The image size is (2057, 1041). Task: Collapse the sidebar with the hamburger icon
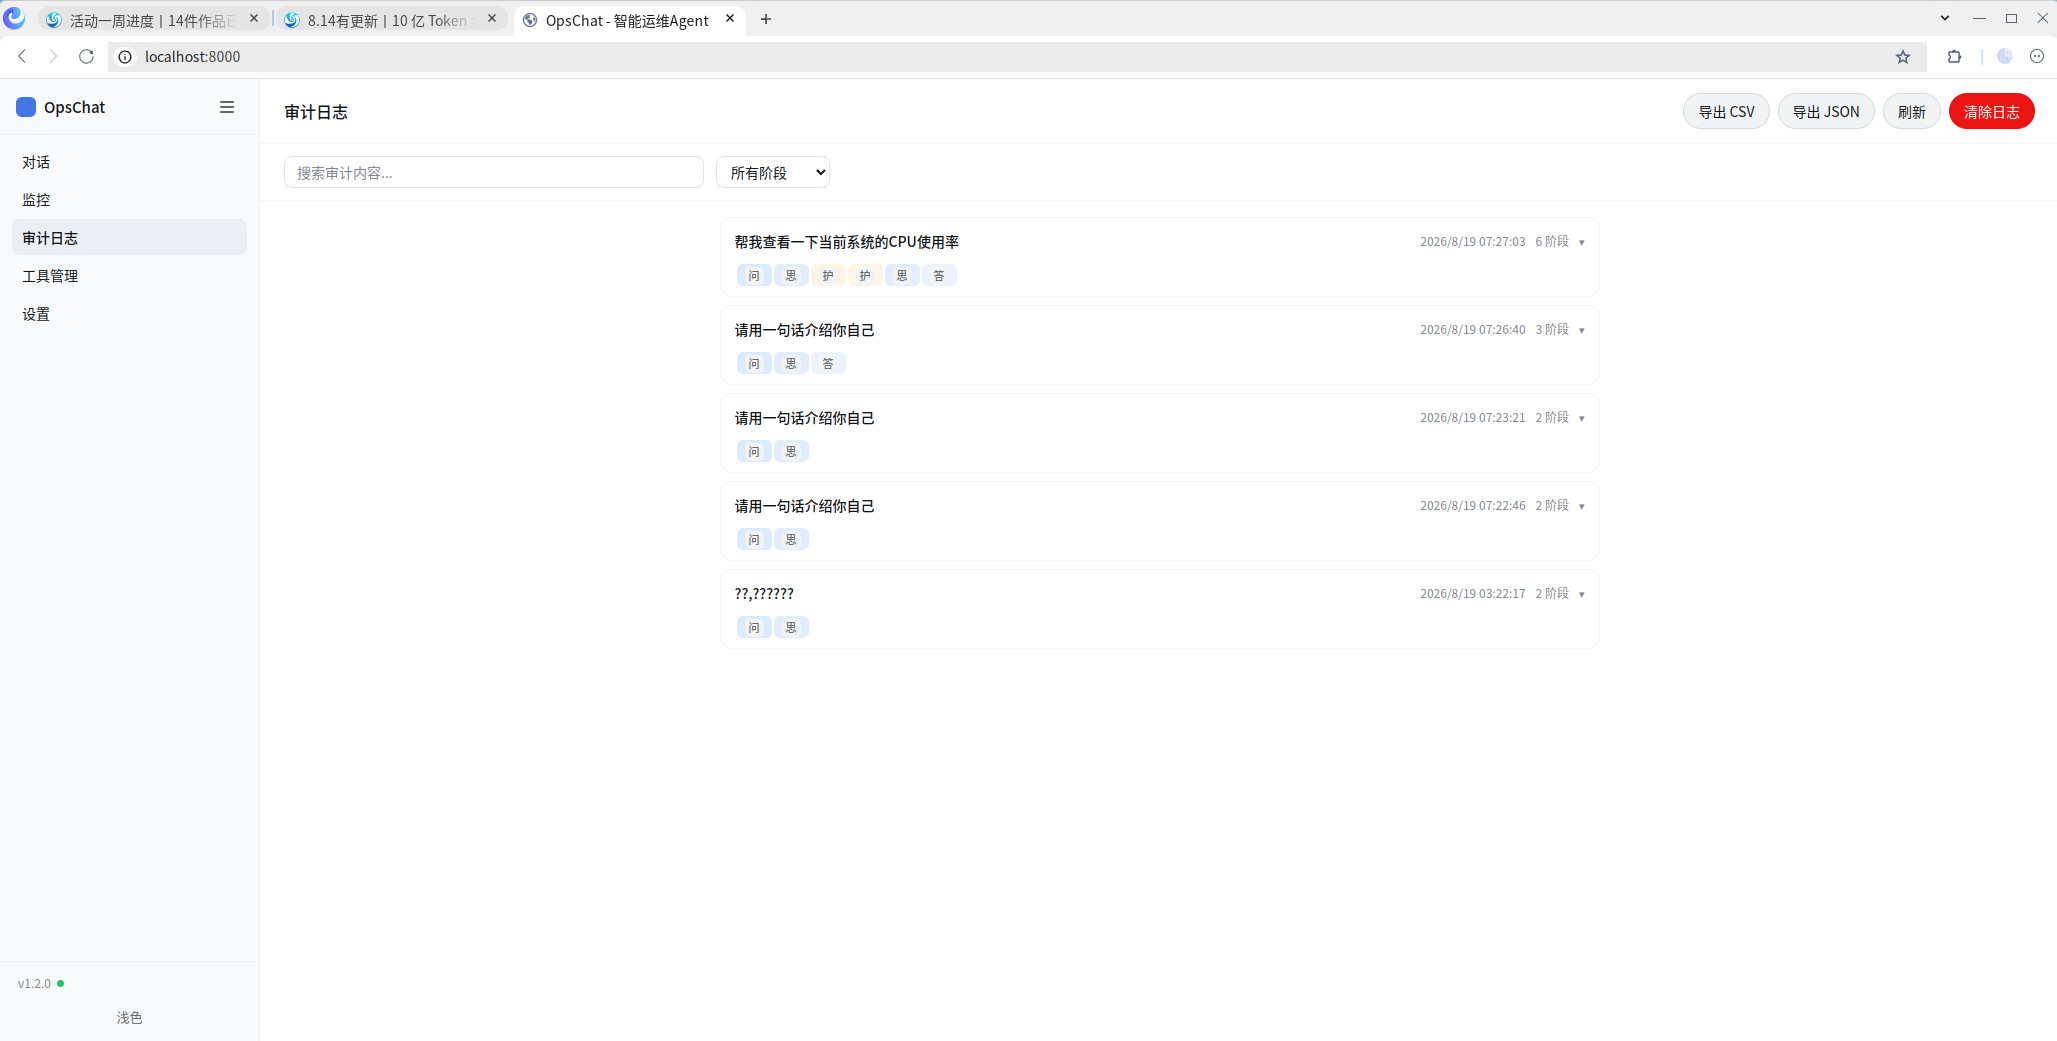(227, 107)
